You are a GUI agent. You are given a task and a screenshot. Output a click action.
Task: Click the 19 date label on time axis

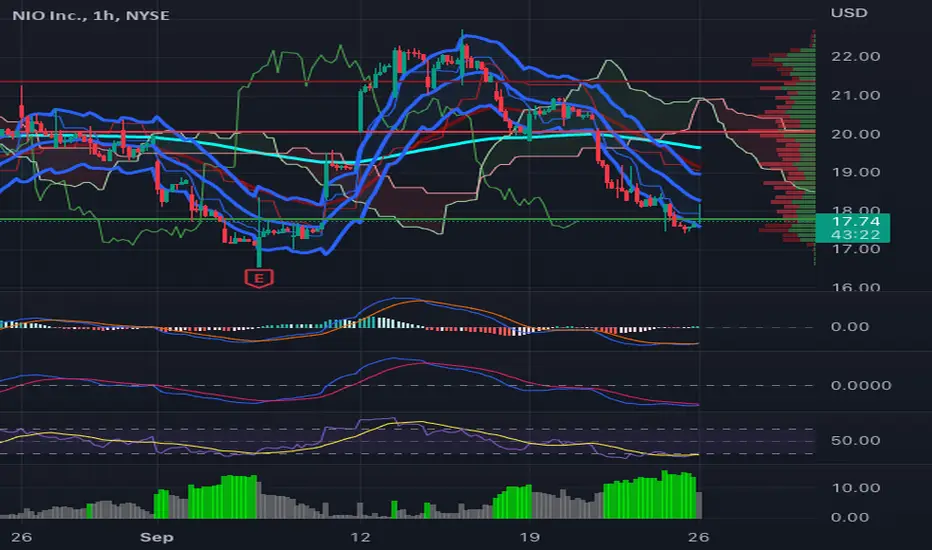(529, 538)
